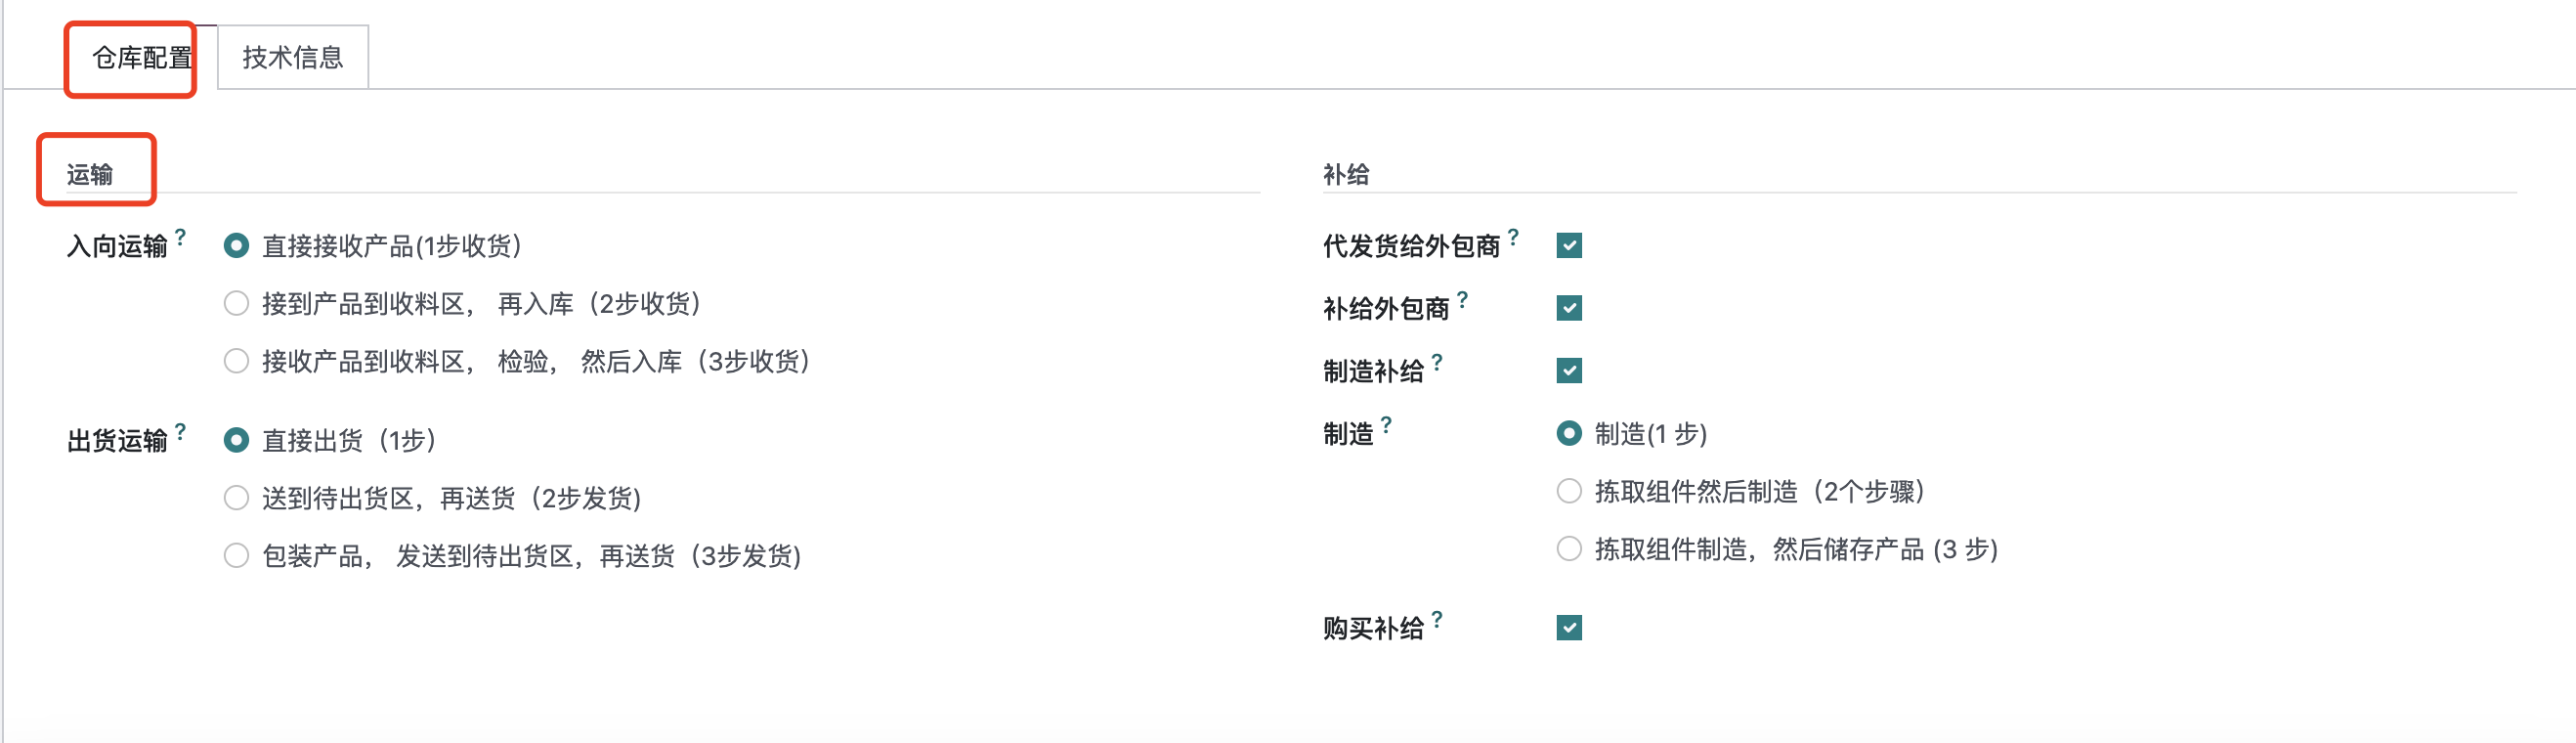Viewport: 2576px width, 743px height.
Task: Select 包装产品 3步发货 option
Action: (236, 555)
